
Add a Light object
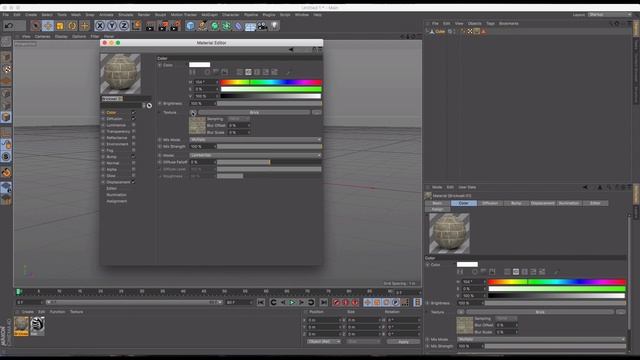pos(275,26)
